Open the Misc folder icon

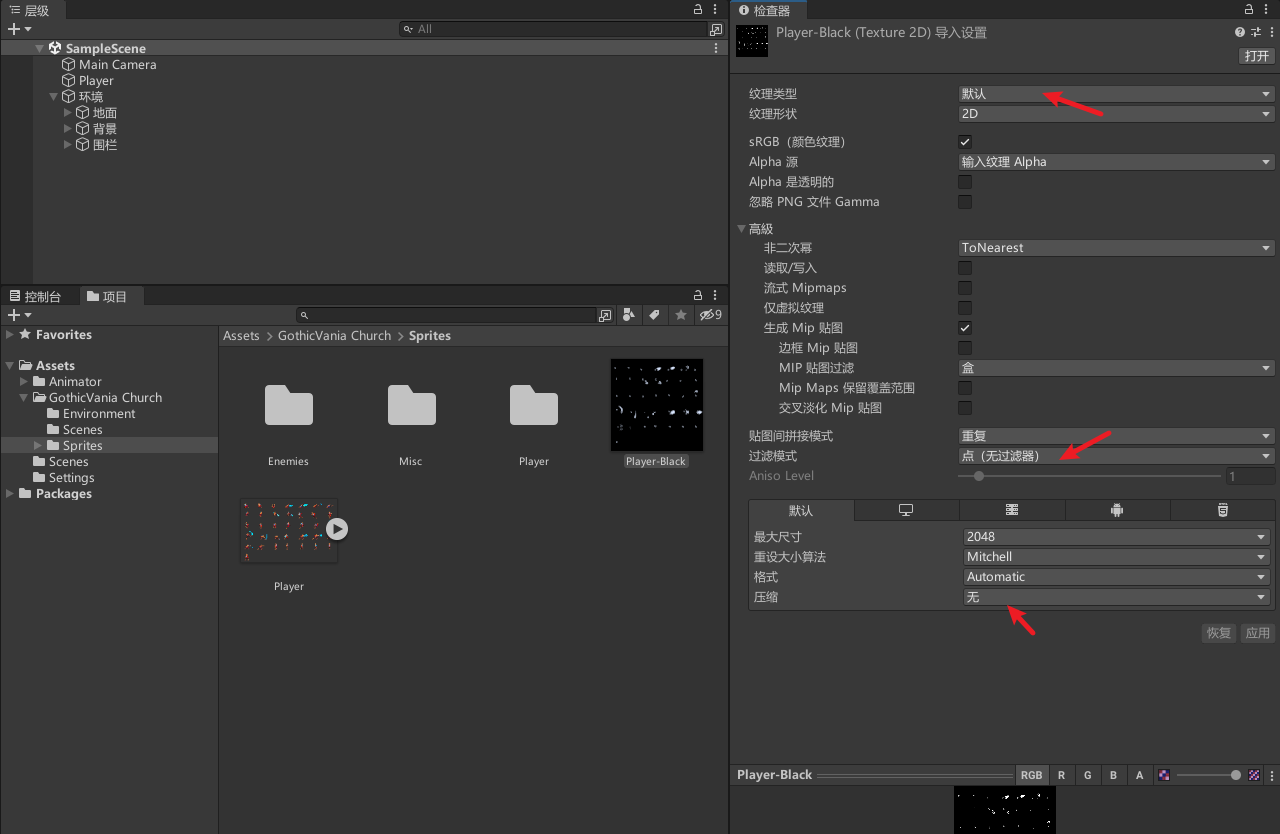point(412,405)
